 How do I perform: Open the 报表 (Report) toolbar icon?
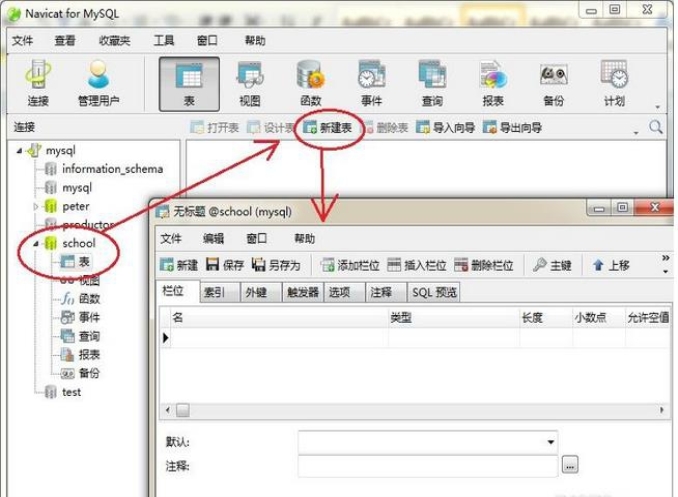tap(493, 83)
